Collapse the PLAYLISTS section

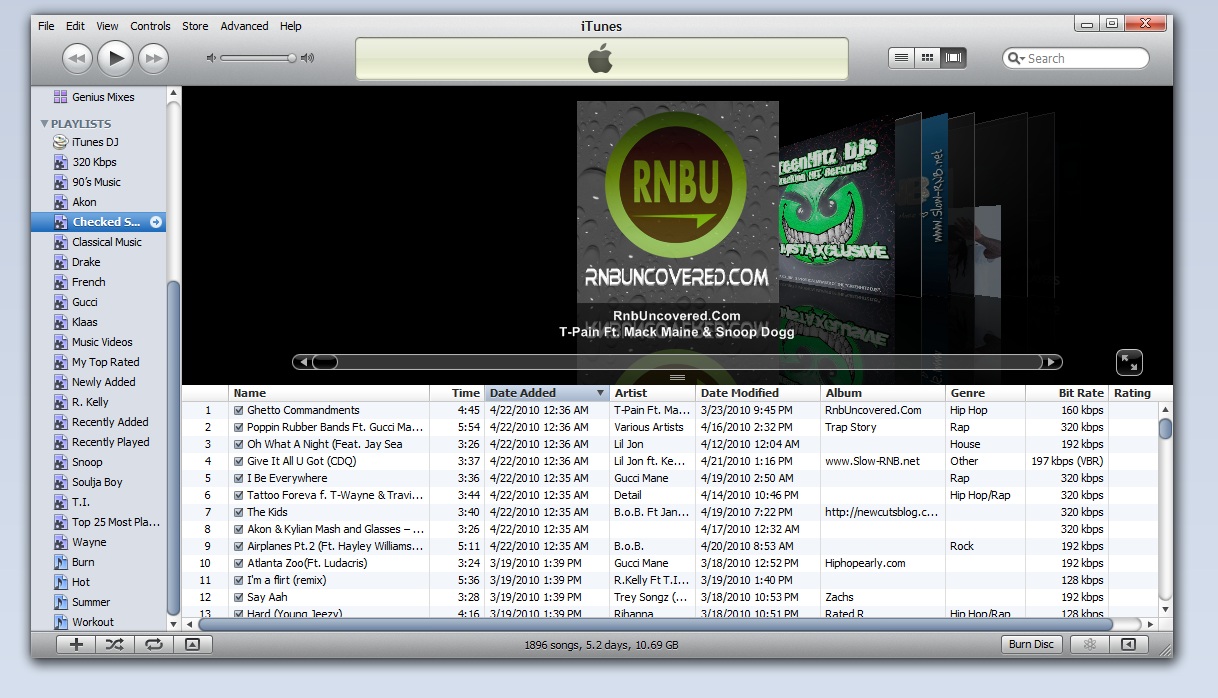(x=44, y=124)
